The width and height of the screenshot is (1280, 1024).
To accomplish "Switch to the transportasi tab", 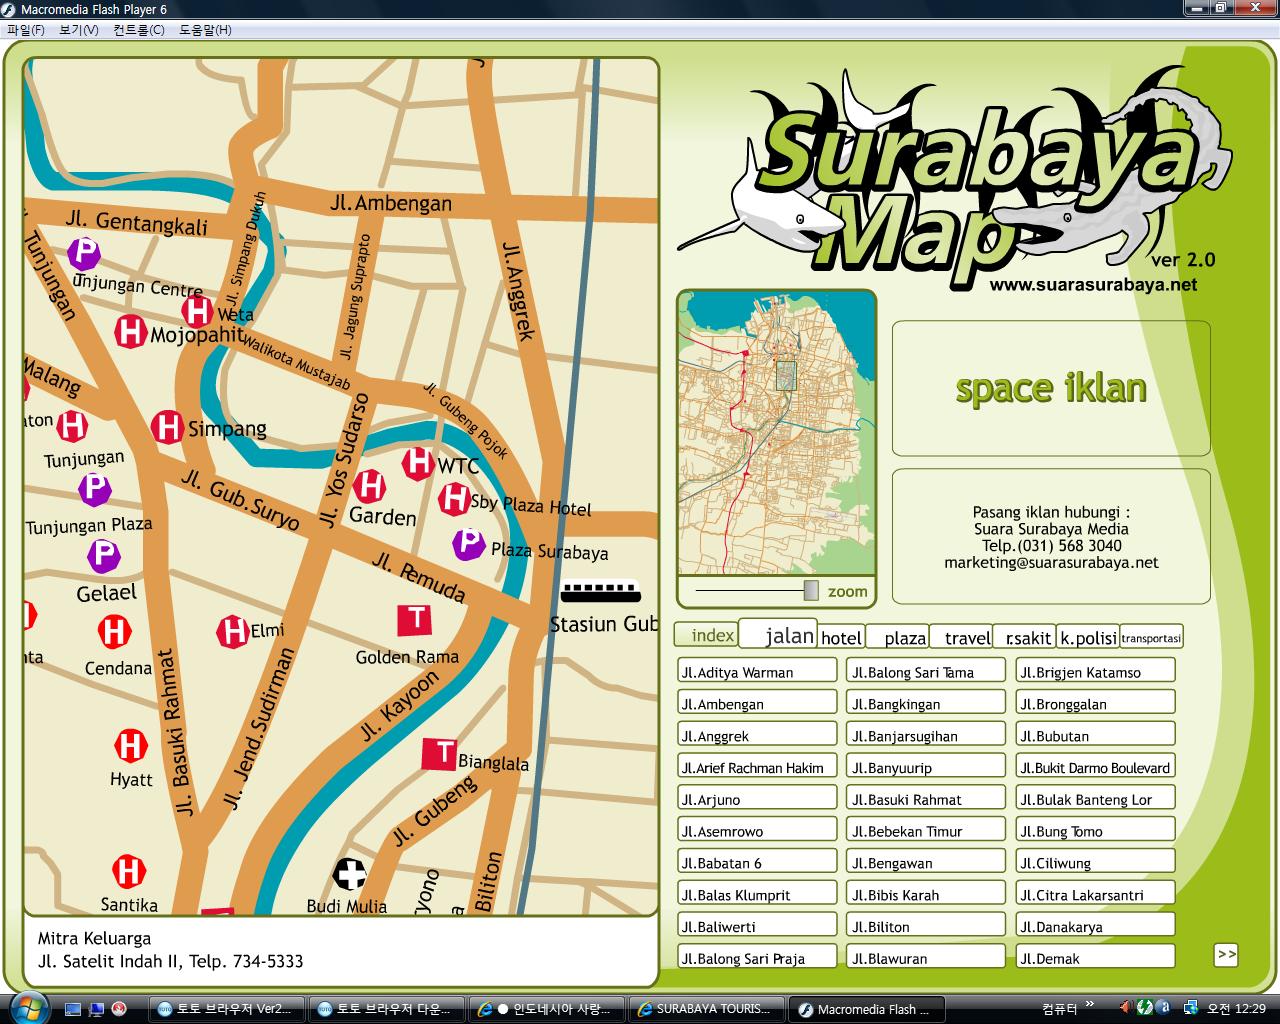I will pyautogui.click(x=1151, y=636).
